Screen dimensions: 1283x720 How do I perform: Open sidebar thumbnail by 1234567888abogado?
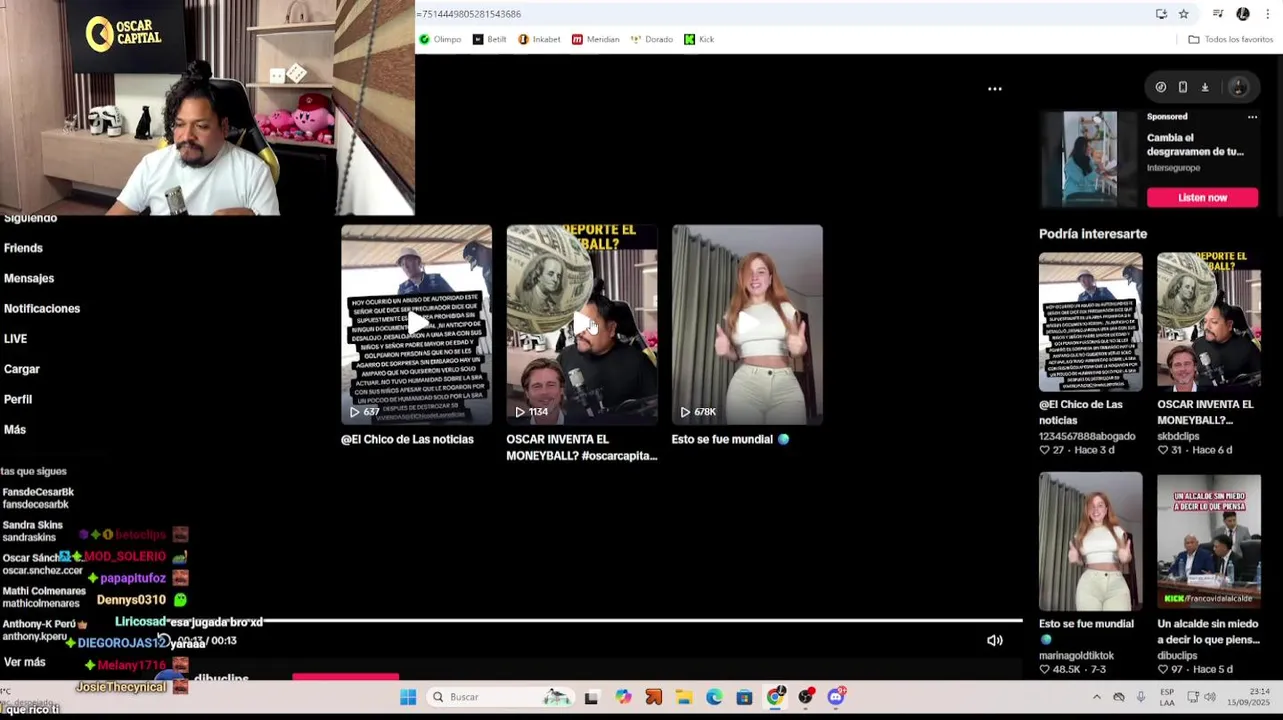coord(1090,322)
